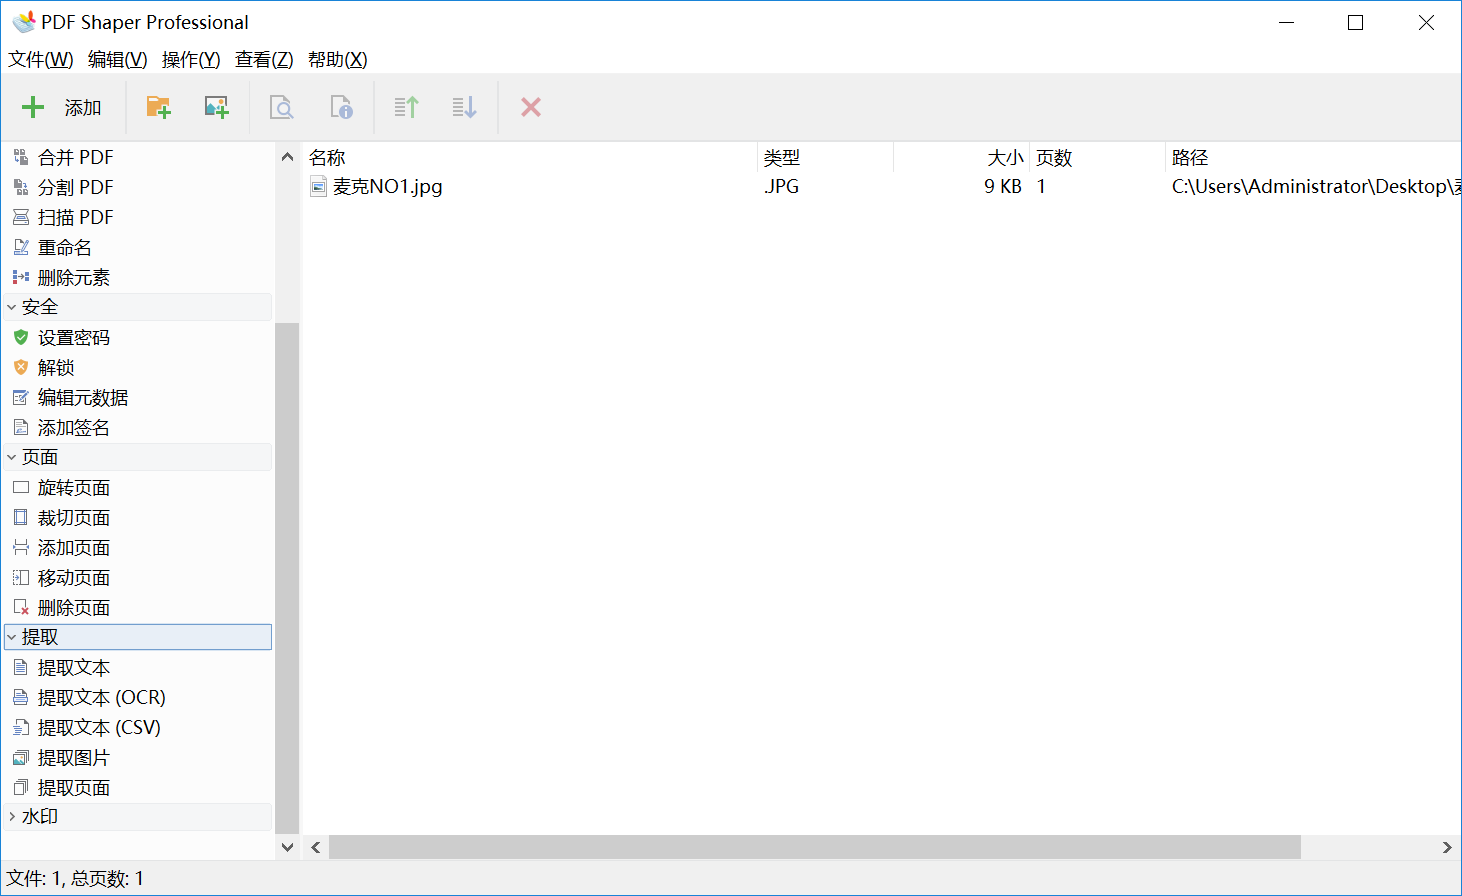Click the File properties info icon

pos(341,107)
